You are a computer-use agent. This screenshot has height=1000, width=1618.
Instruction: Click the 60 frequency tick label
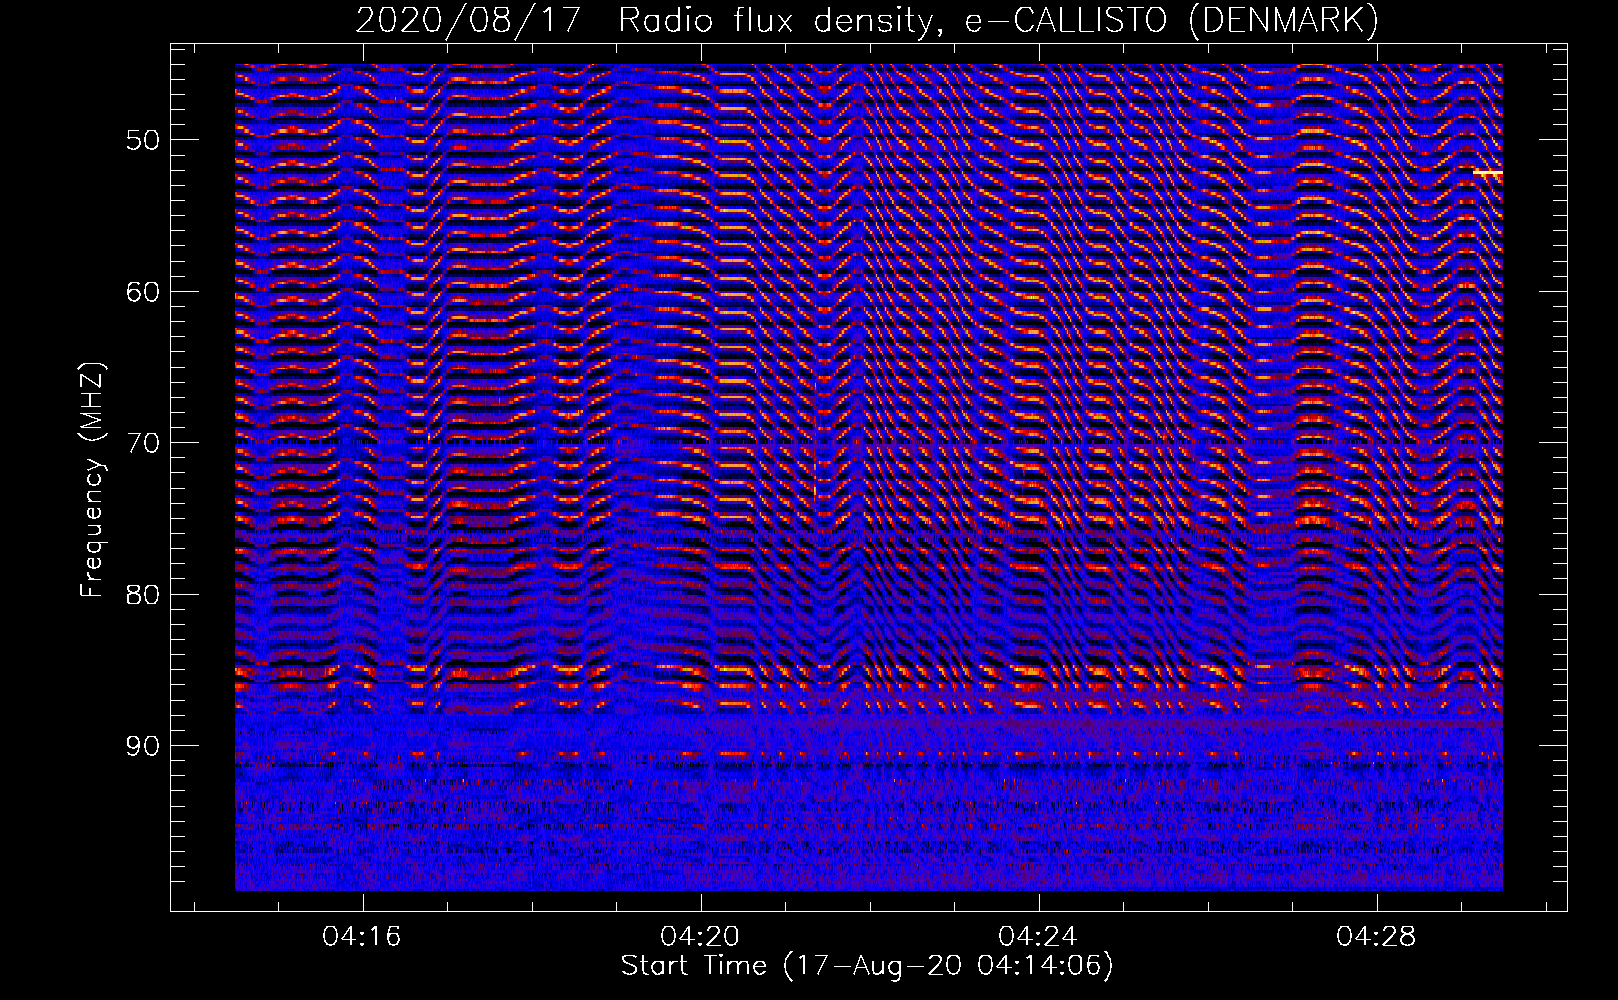(x=144, y=291)
